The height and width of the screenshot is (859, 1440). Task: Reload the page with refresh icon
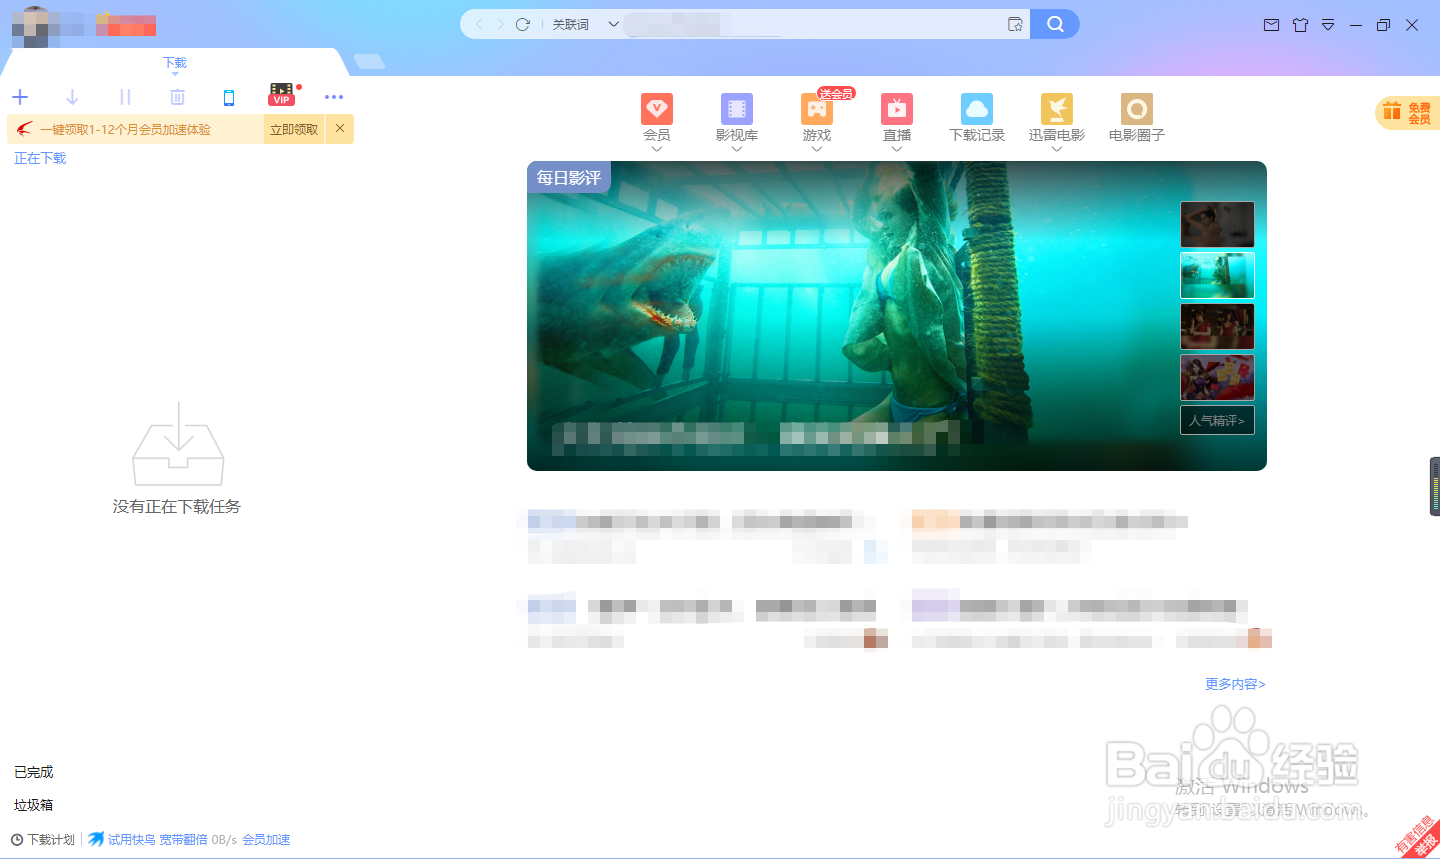(522, 24)
